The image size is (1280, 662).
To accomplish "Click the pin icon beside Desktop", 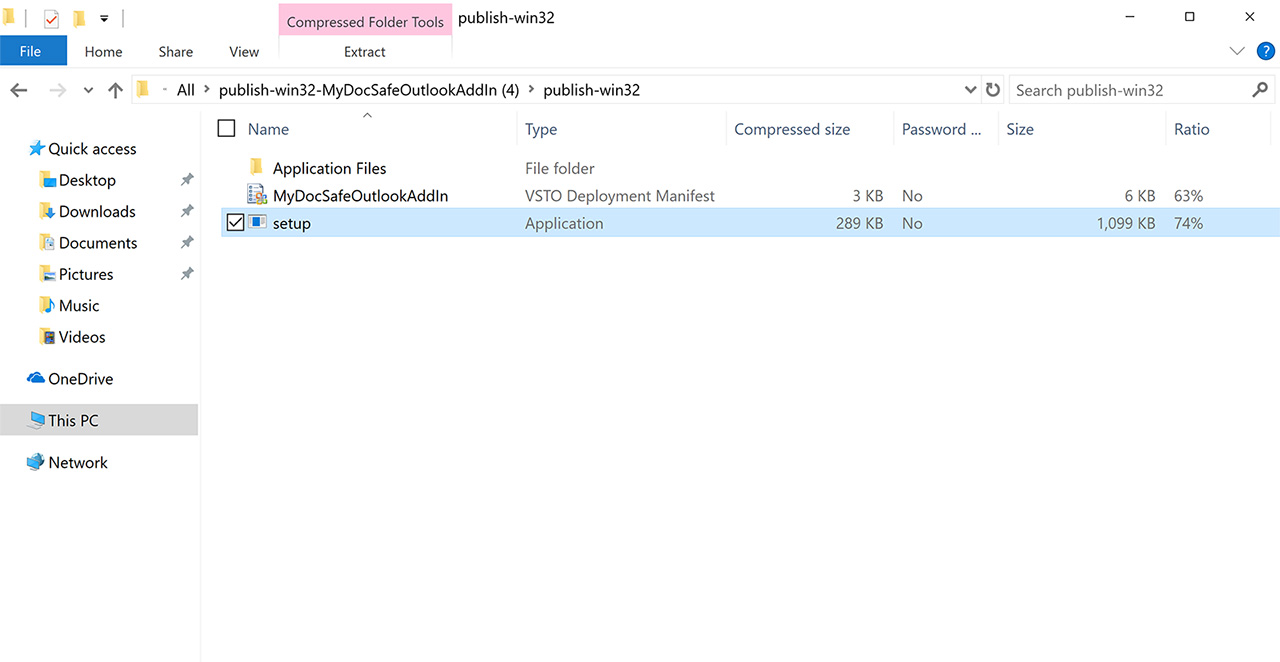I will tap(186, 180).
